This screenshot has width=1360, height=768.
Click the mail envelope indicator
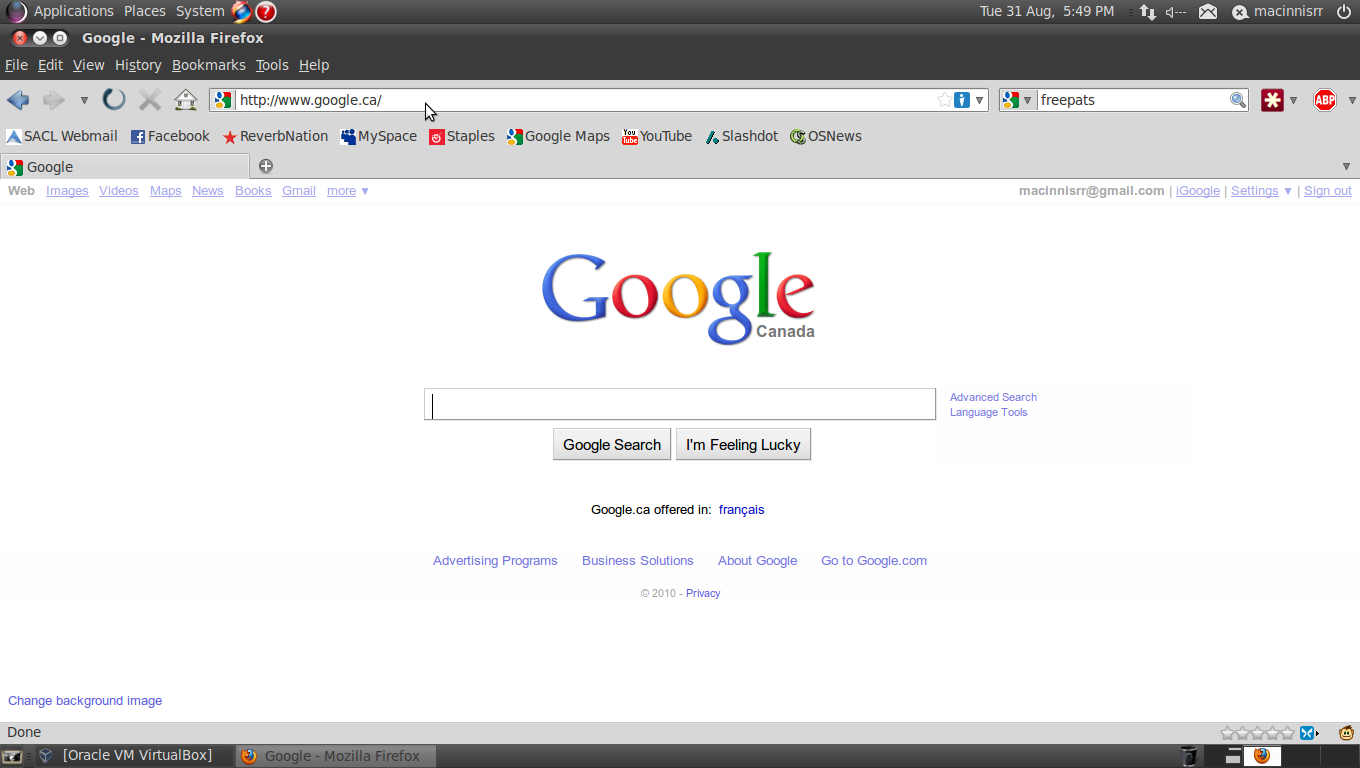pyautogui.click(x=1208, y=12)
